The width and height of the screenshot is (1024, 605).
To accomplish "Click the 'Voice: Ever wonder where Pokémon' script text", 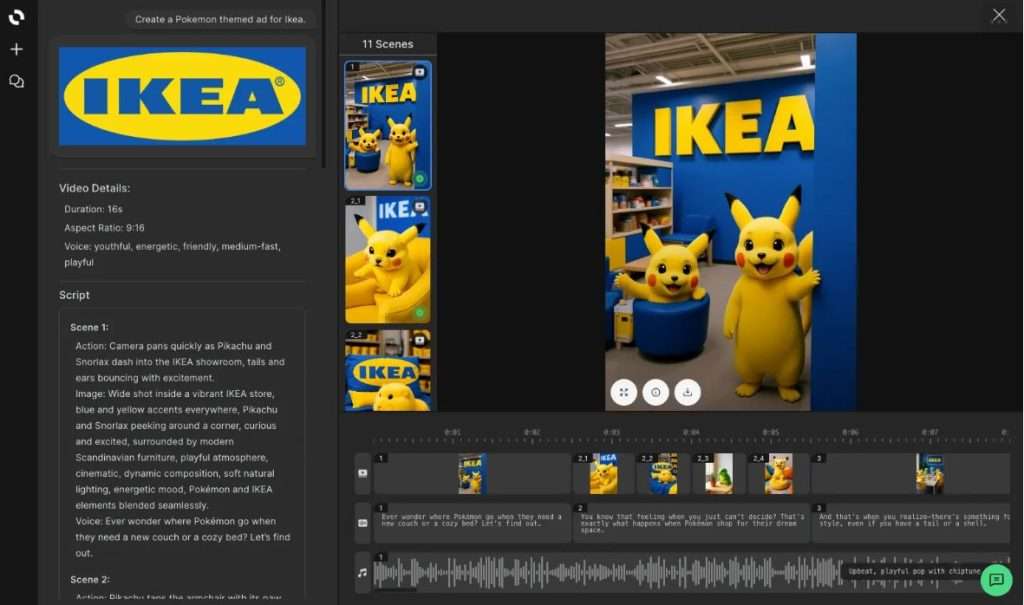I will pos(183,537).
